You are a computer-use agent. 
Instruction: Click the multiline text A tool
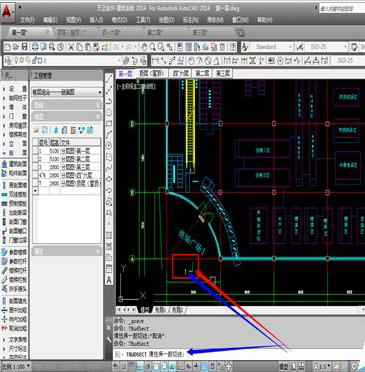[x=109, y=280]
